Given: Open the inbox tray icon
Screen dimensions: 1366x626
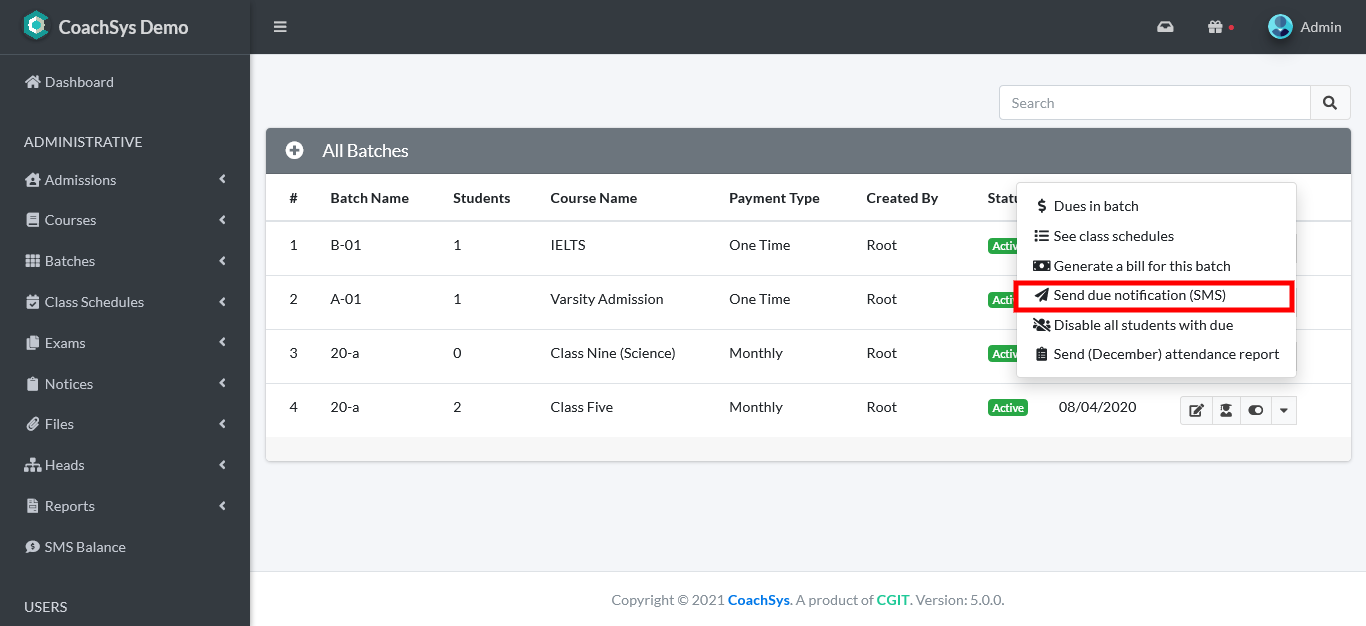Looking at the screenshot, I should (1165, 27).
